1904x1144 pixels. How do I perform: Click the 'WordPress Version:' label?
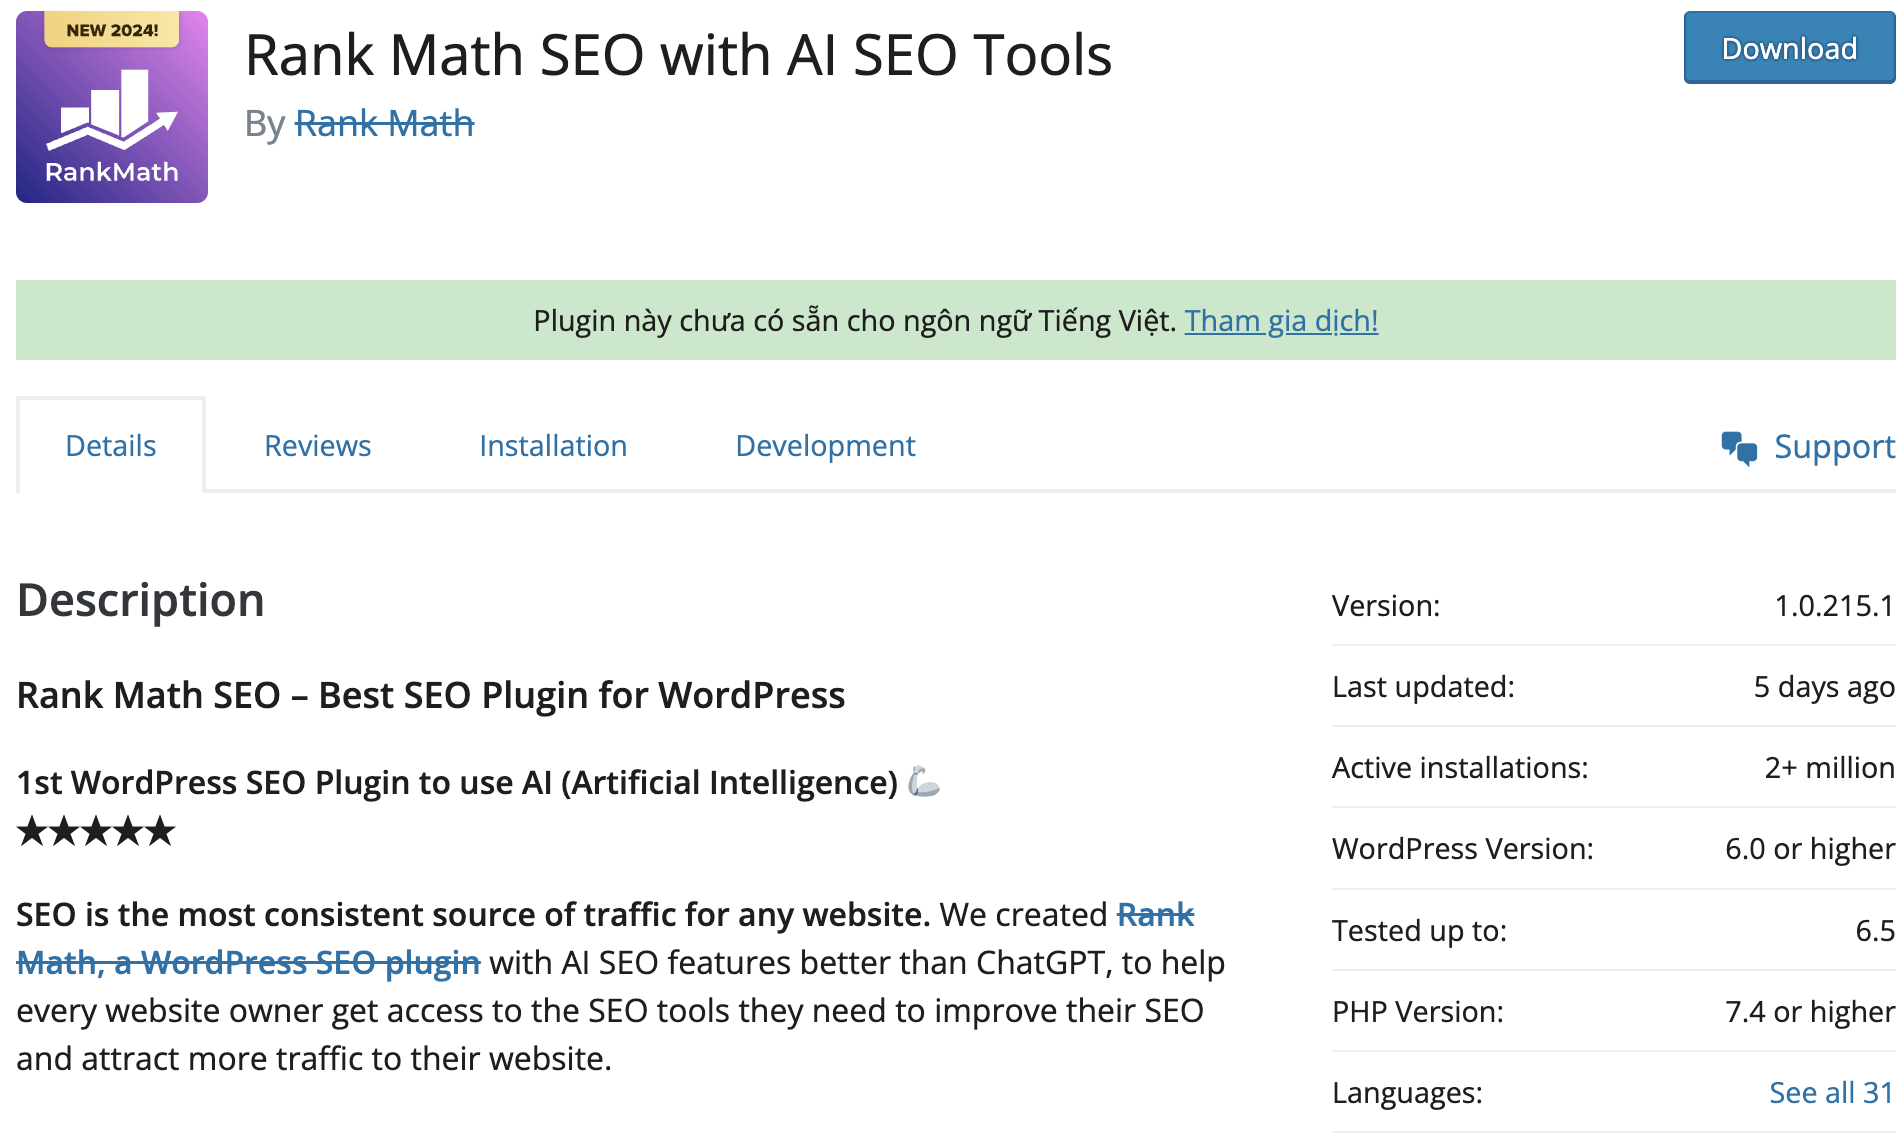[x=1463, y=849]
